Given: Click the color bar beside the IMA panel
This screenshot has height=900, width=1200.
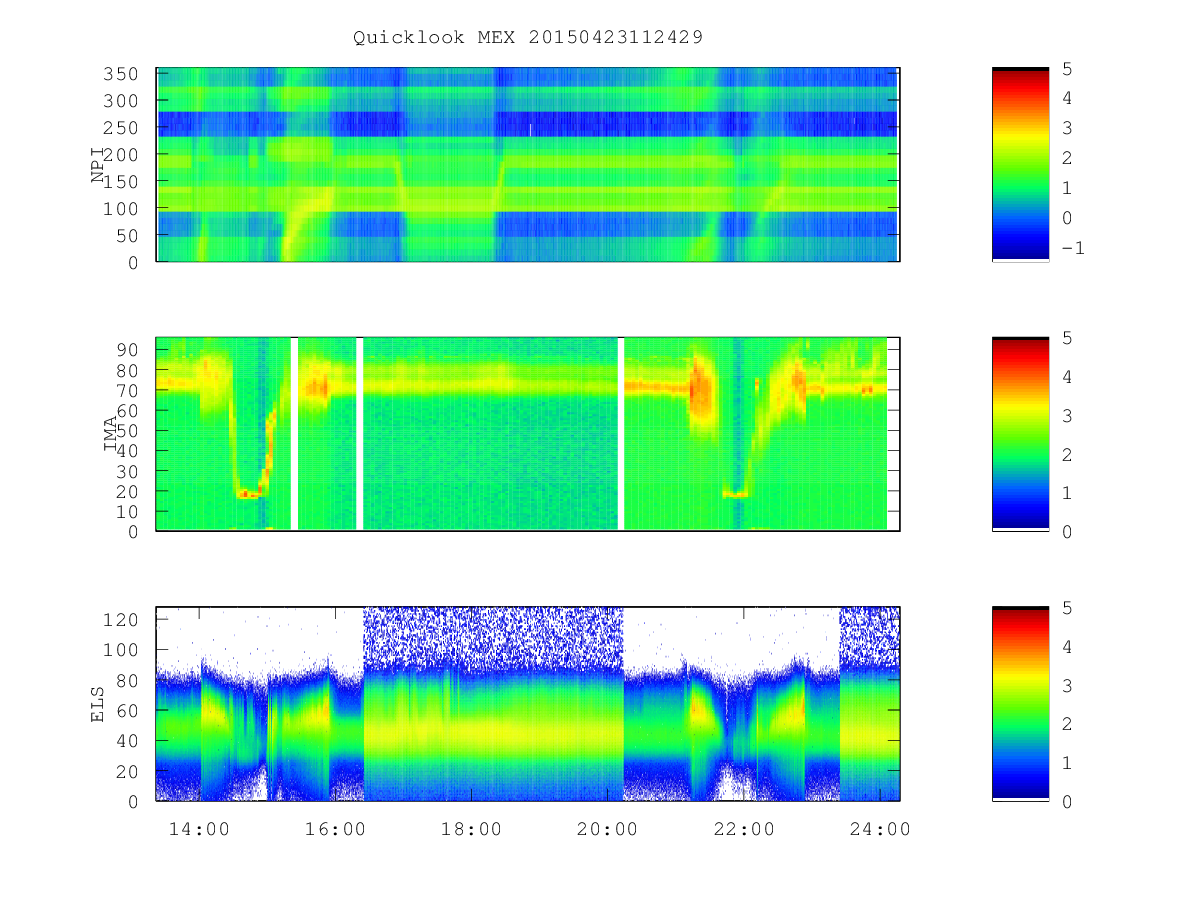Looking at the screenshot, I should (1020, 434).
